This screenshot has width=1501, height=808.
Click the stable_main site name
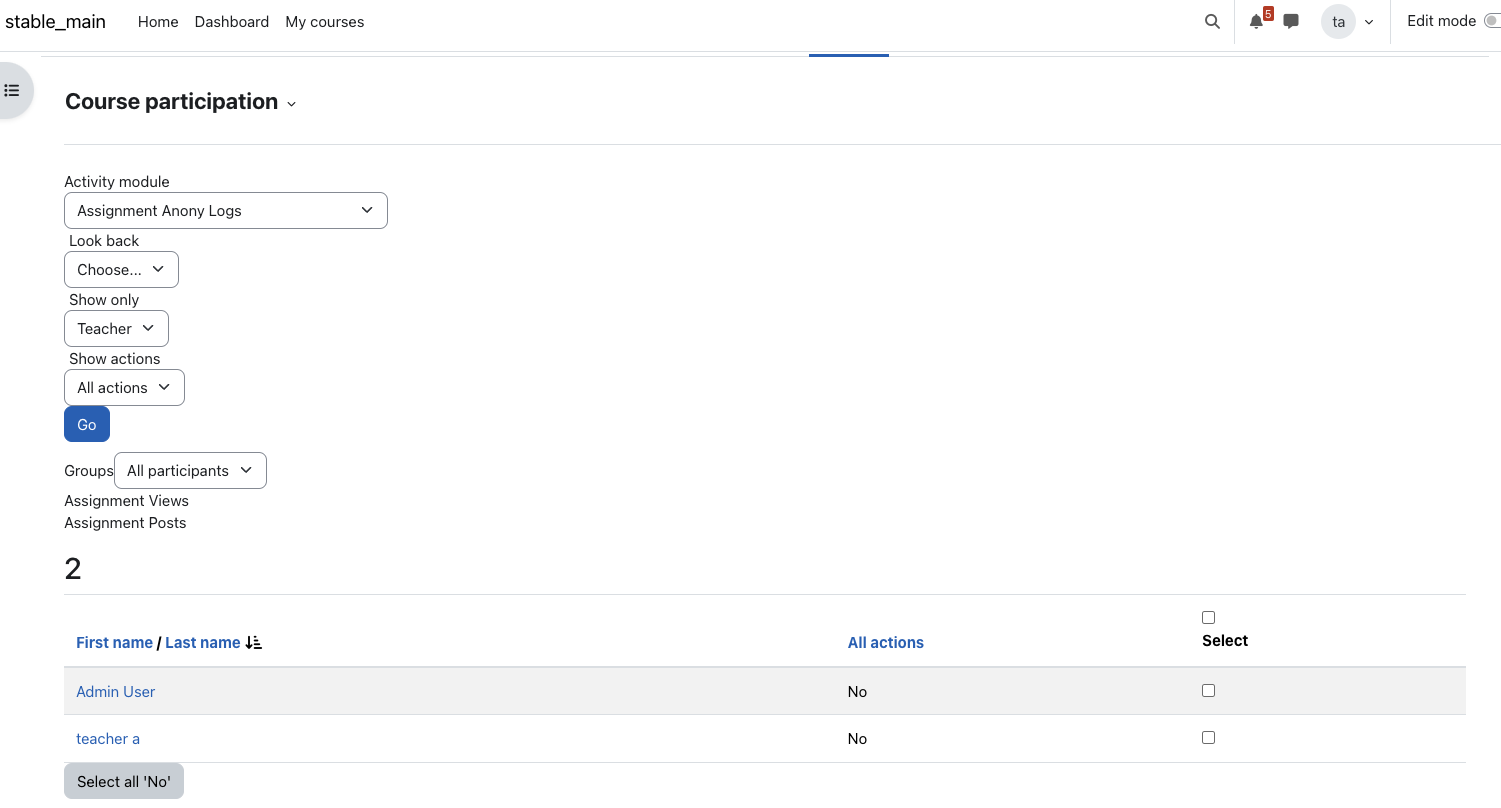pos(56,21)
